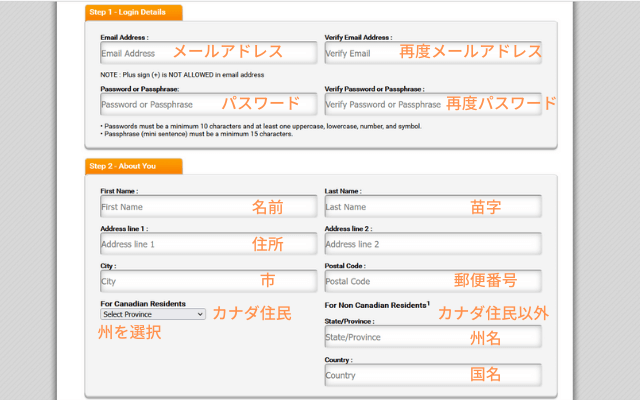Click the Country input field
The height and width of the screenshot is (400, 640).
coord(433,375)
